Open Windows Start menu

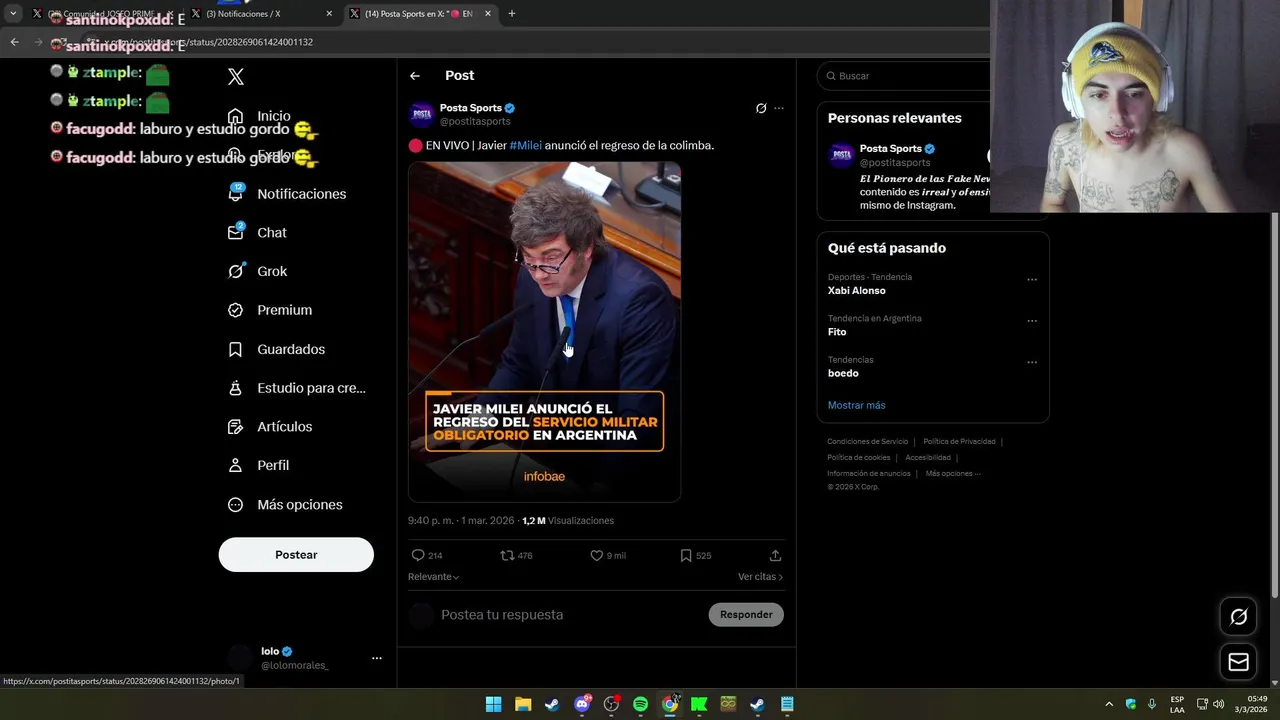pos(493,704)
